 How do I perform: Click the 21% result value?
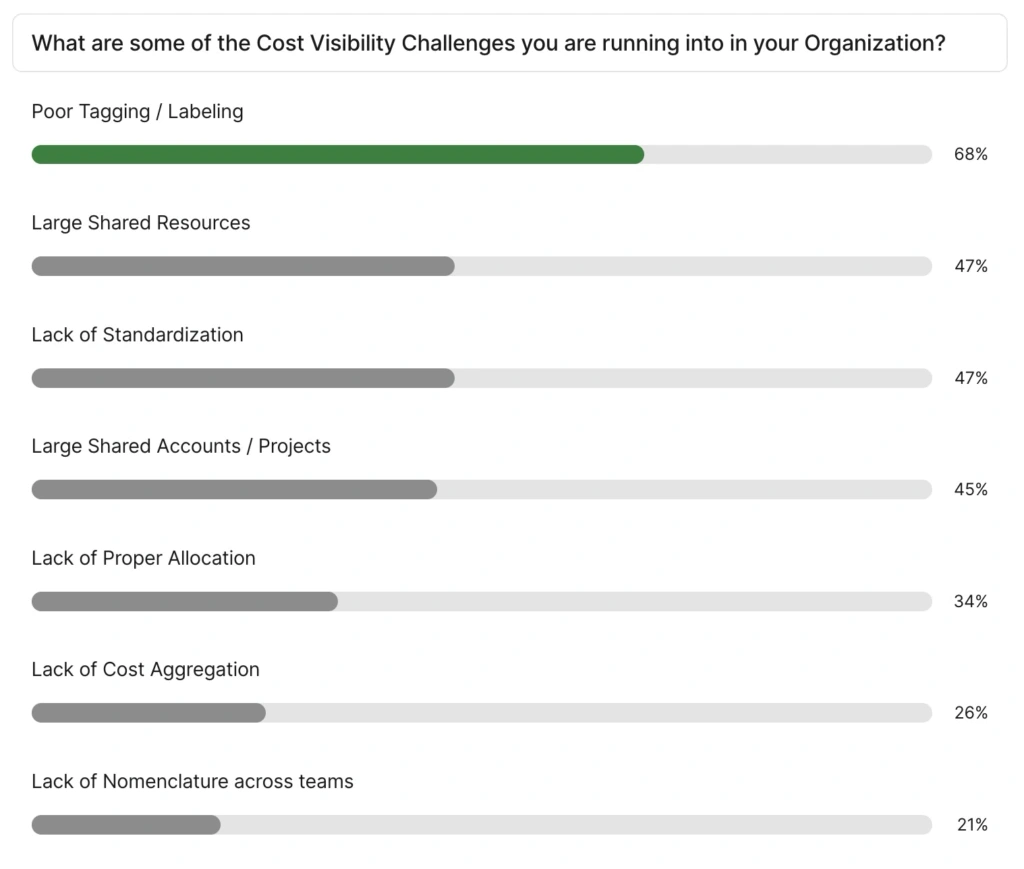tap(970, 825)
